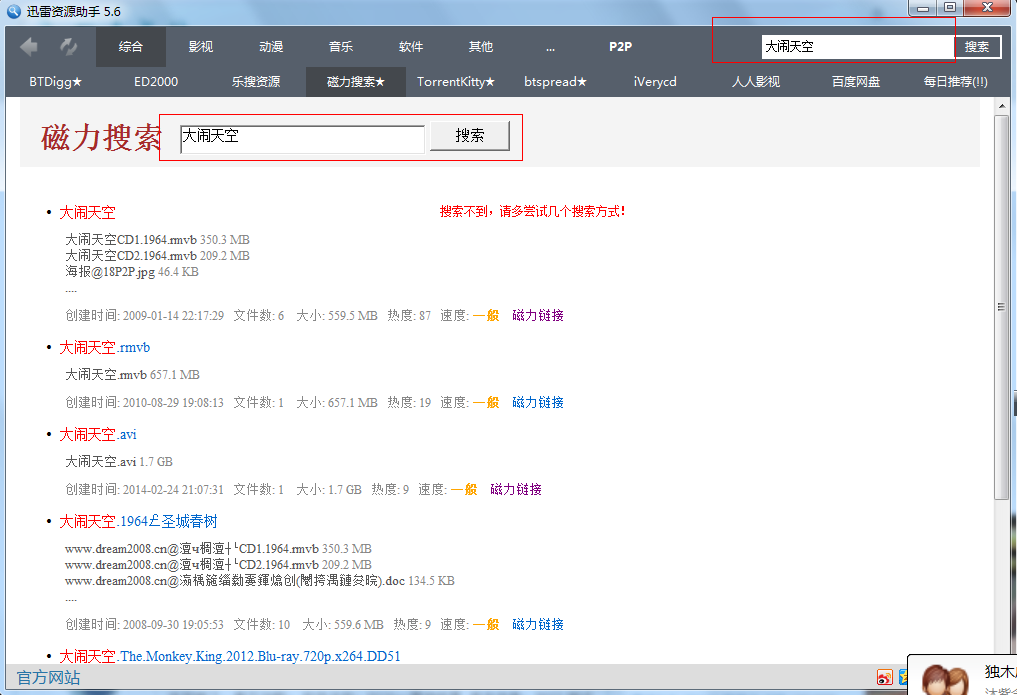Click the toolbar 搜索 button

point(977,47)
